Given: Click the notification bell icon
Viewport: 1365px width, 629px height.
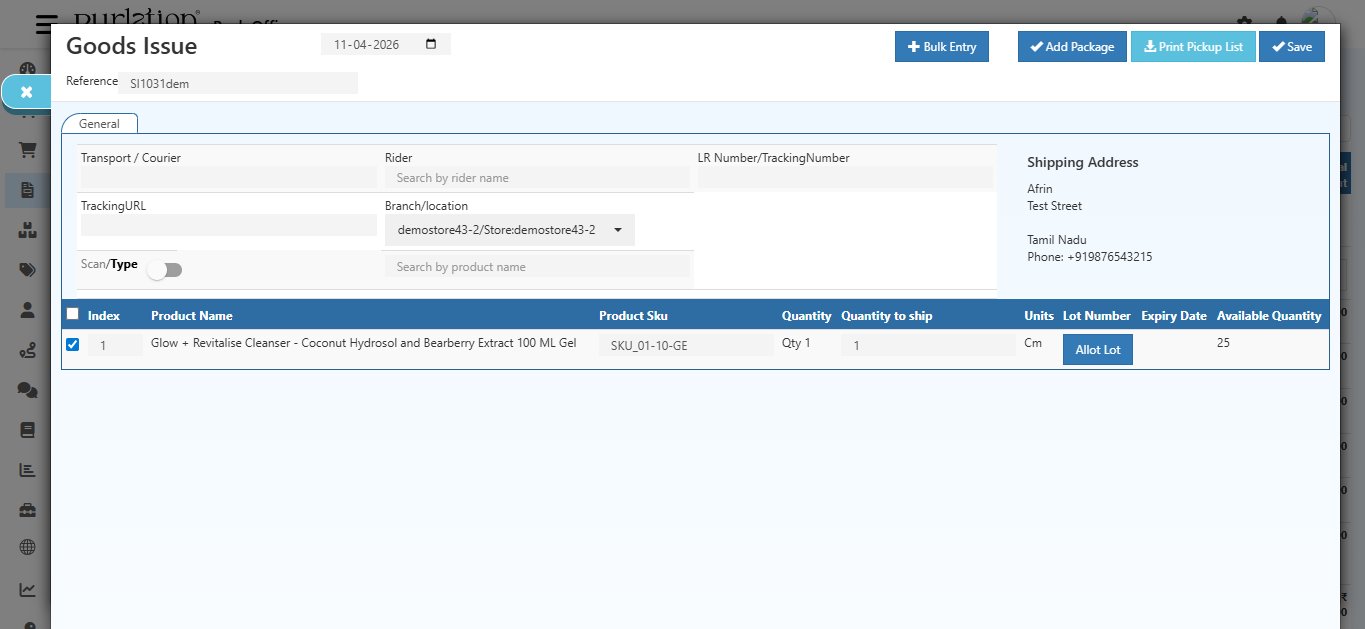Looking at the screenshot, I should click(x=1280, y=18).
